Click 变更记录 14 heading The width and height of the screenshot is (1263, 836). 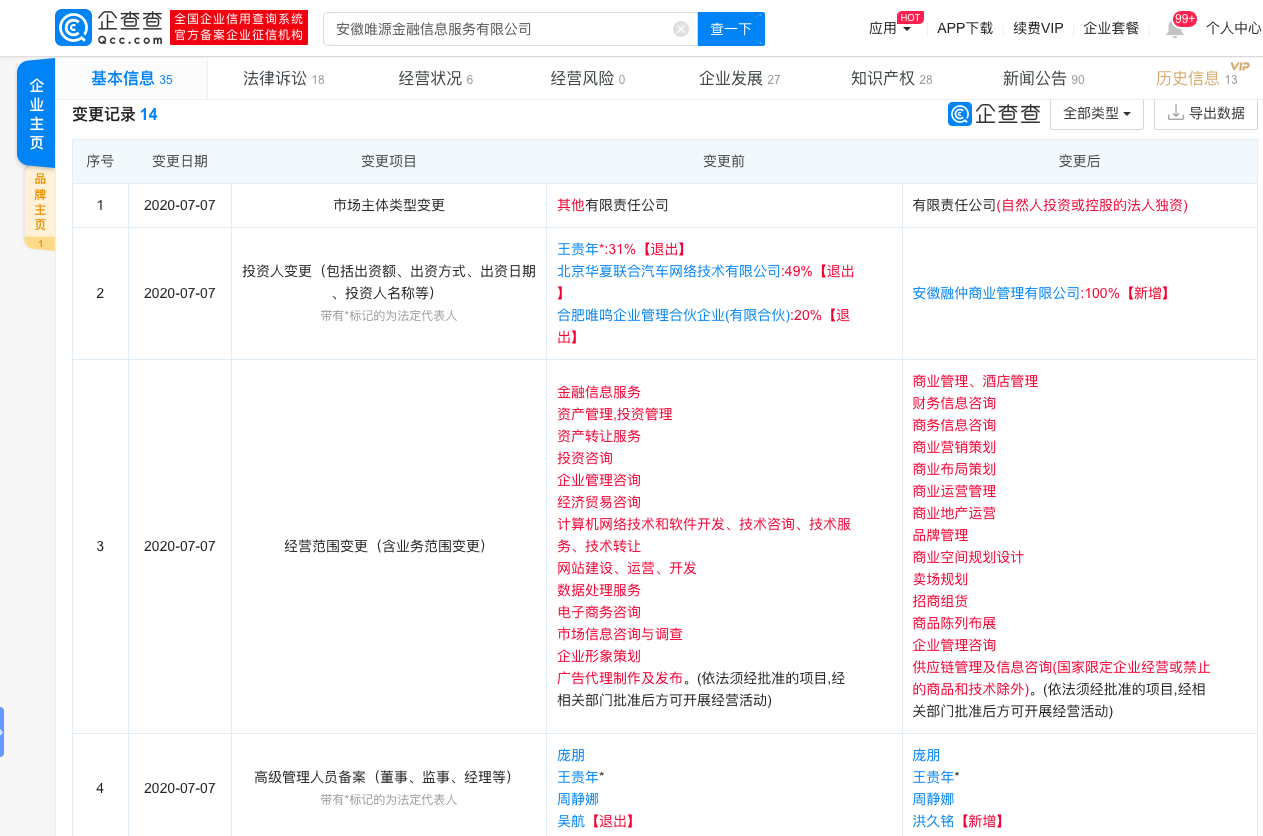[115, 114]
